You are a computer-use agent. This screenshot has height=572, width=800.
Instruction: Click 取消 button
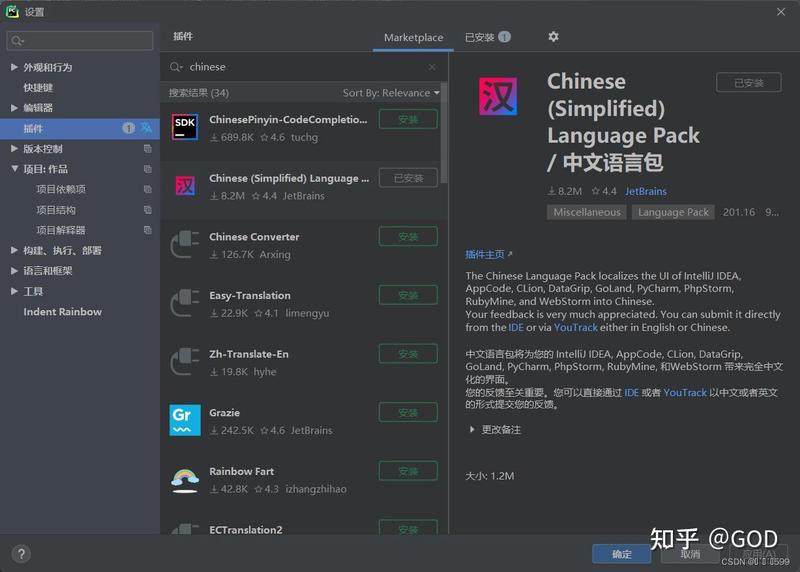point(690,554)
